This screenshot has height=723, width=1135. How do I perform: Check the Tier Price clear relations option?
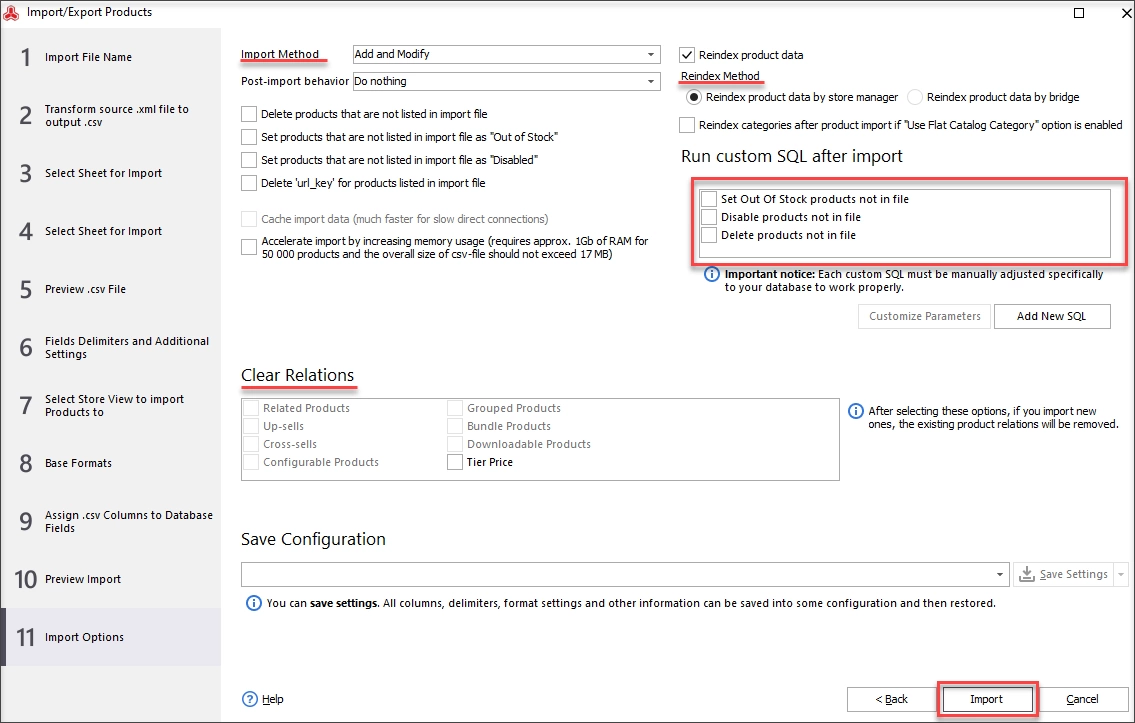[455, 462]
